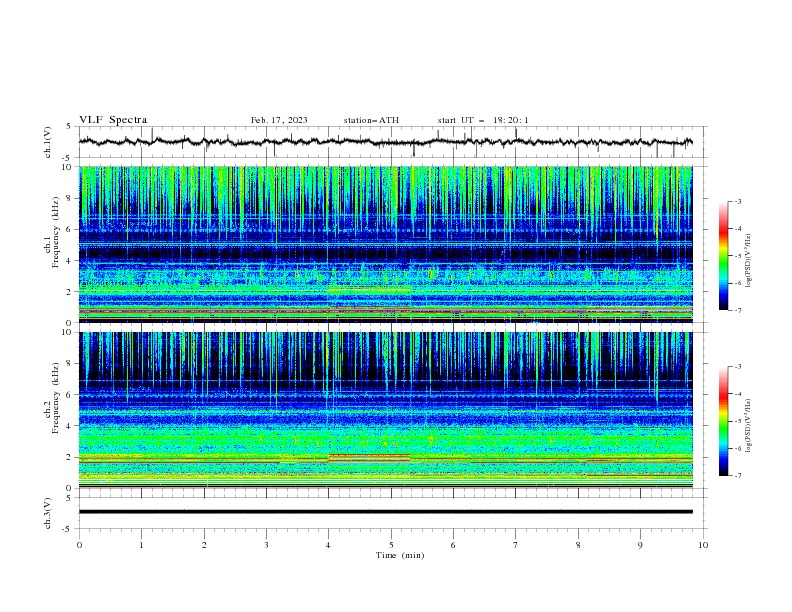The height and width of the screenshot is (612, 792).
Task: Click the "ch.3(V)" waveform axis label
Action: pyautogui.click(x=48, y=513)
